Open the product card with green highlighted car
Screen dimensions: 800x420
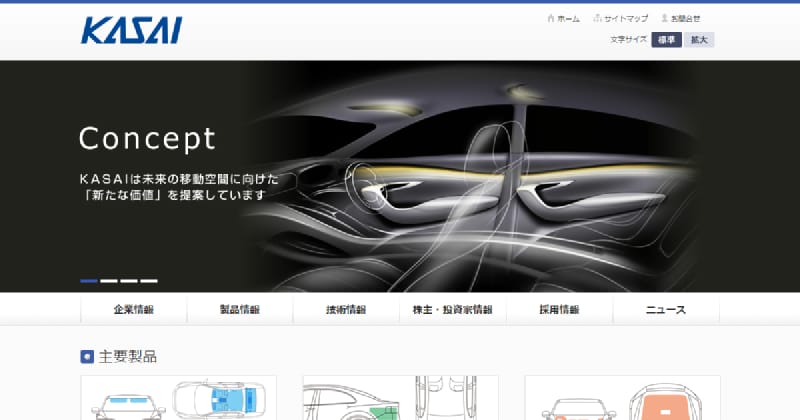(x=401, y=398)
